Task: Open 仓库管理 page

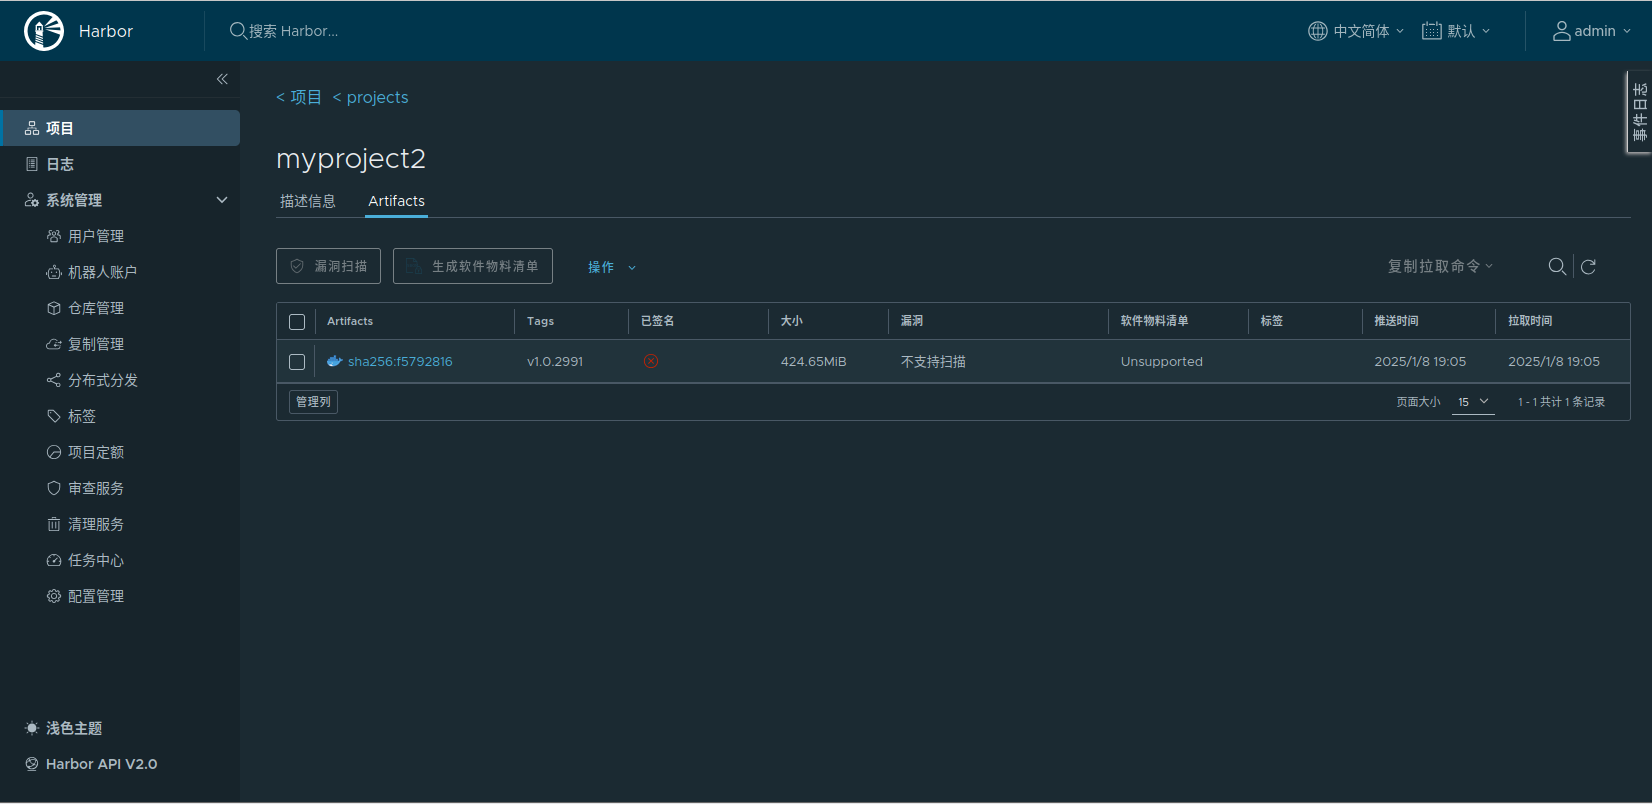Action: (96, 308)
